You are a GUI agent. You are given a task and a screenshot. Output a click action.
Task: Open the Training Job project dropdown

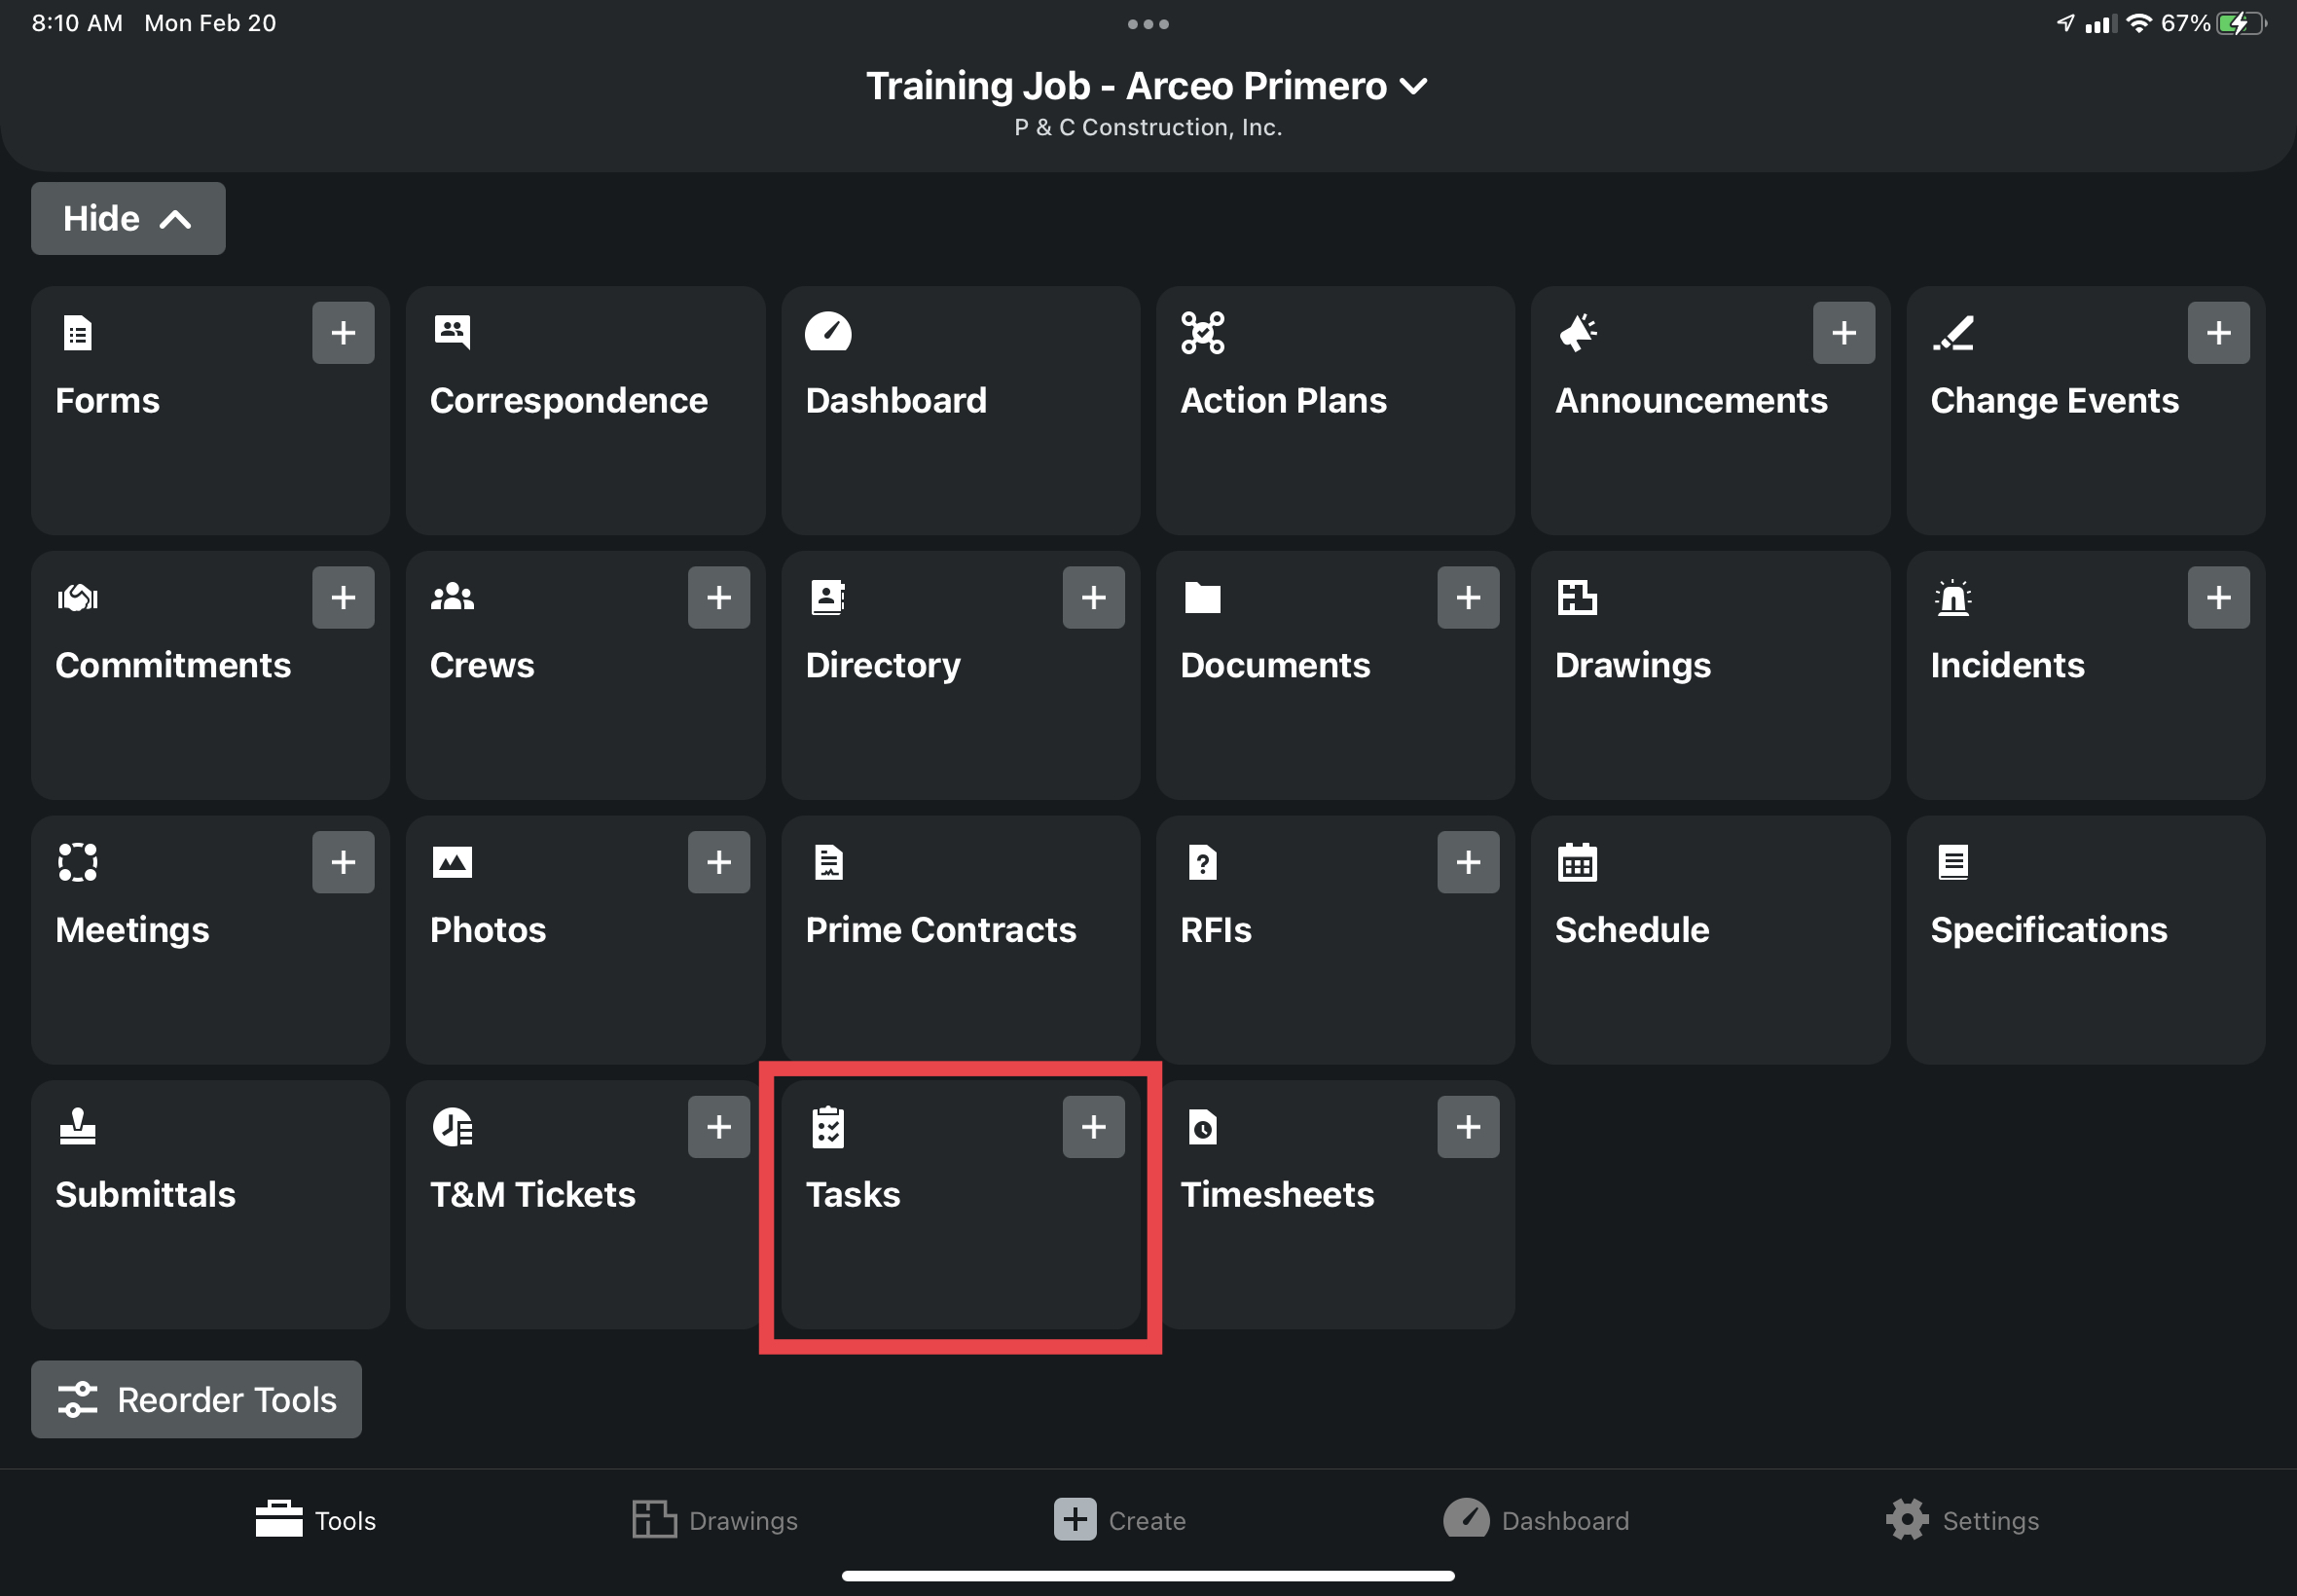[1146, 87]
